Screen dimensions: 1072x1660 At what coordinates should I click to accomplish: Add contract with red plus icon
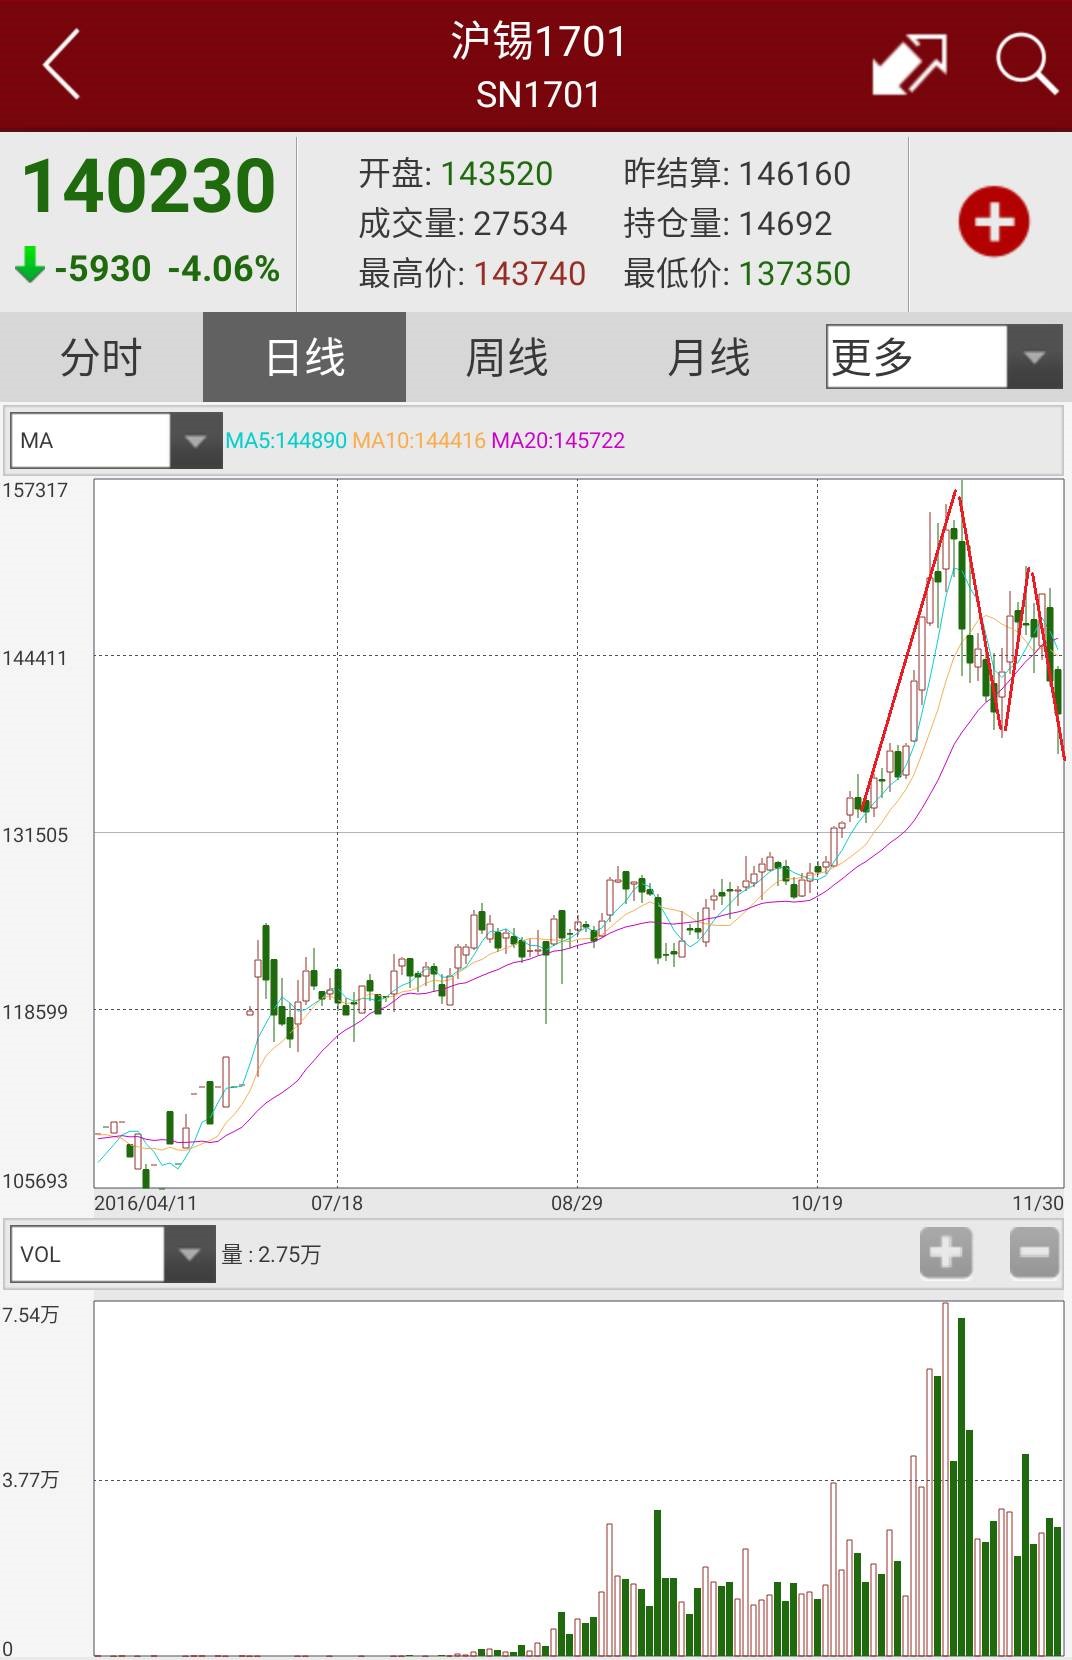[x=993, y=222]
